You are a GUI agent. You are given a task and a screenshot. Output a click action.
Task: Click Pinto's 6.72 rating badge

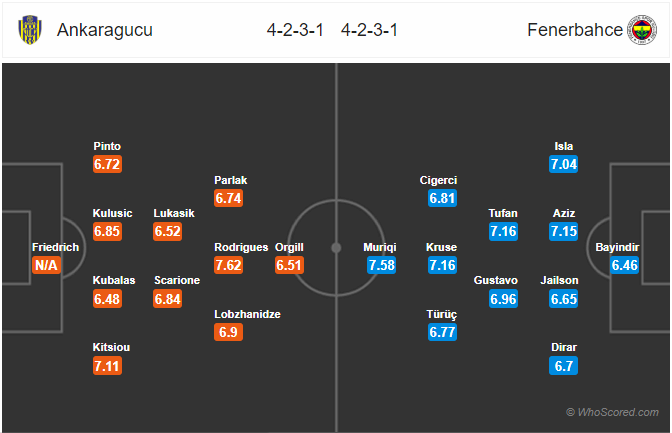point(107,164)
